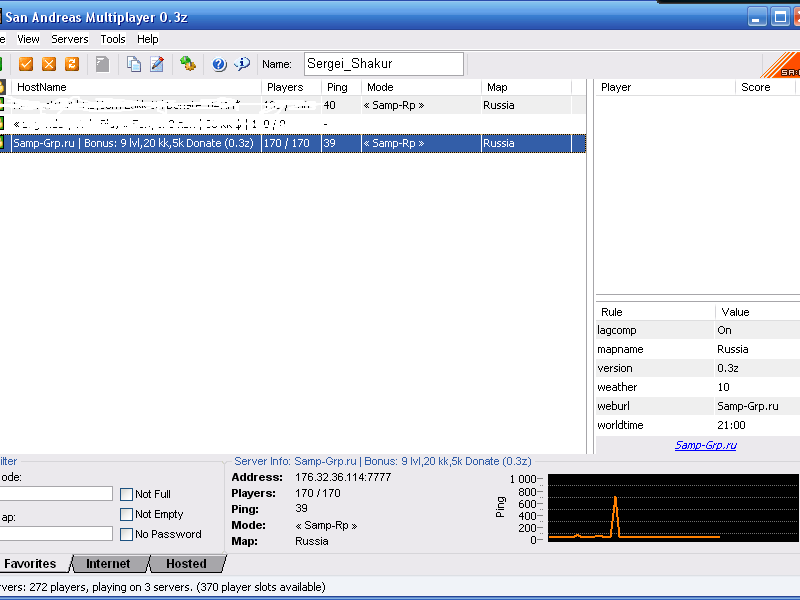Viewport: 800px width, 600px height.
Task: Enable the Not Empty filter checkbox
Action: point(126,514)
